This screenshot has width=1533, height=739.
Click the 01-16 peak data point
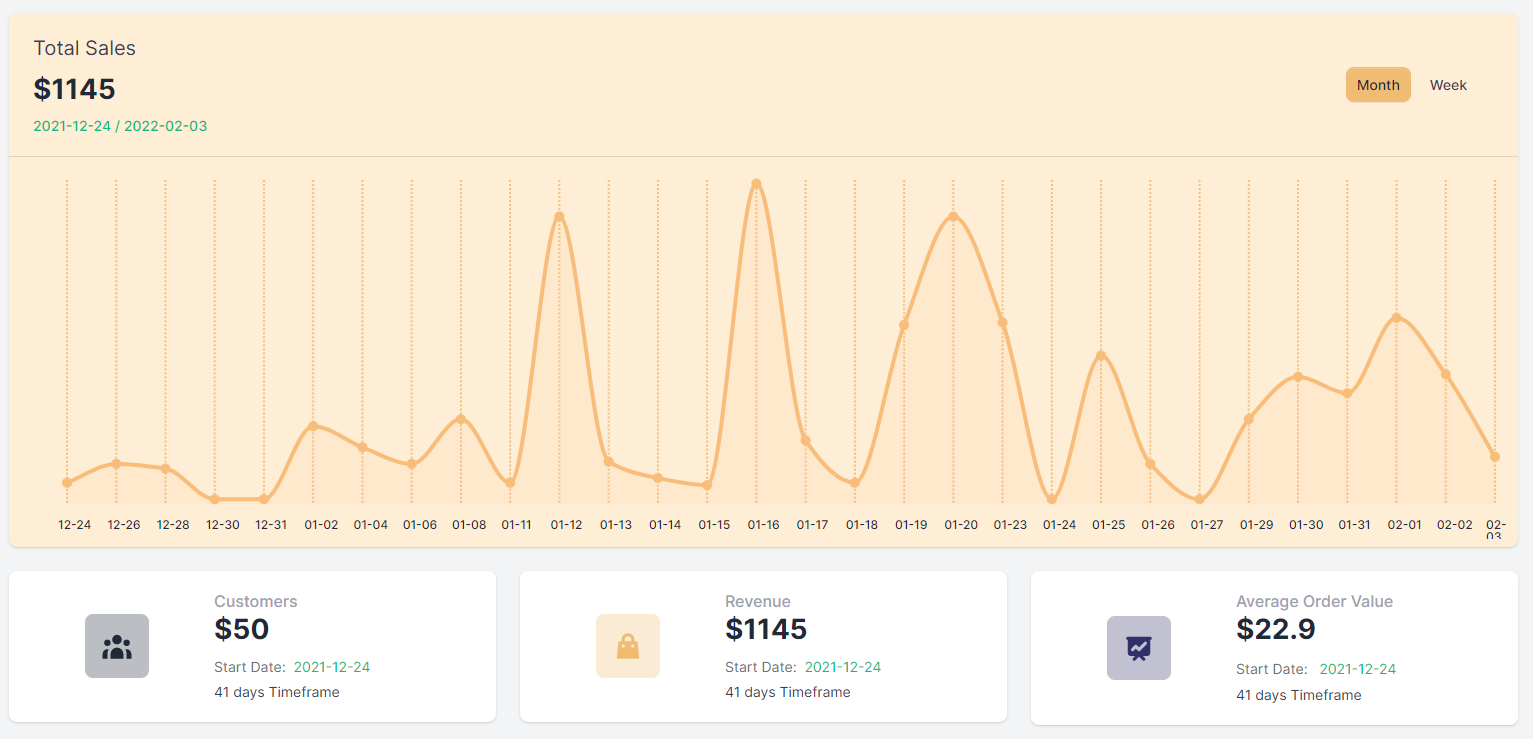(x=756, y=184)
